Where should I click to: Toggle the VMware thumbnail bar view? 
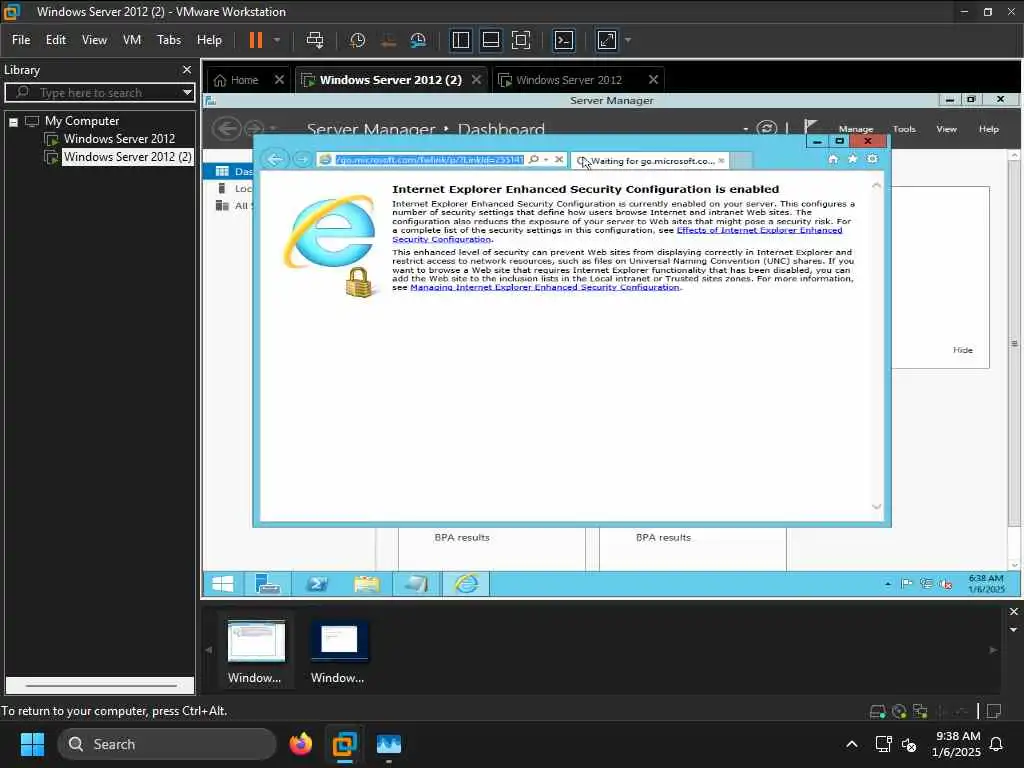pyautogui.click(x=490, y=40)
